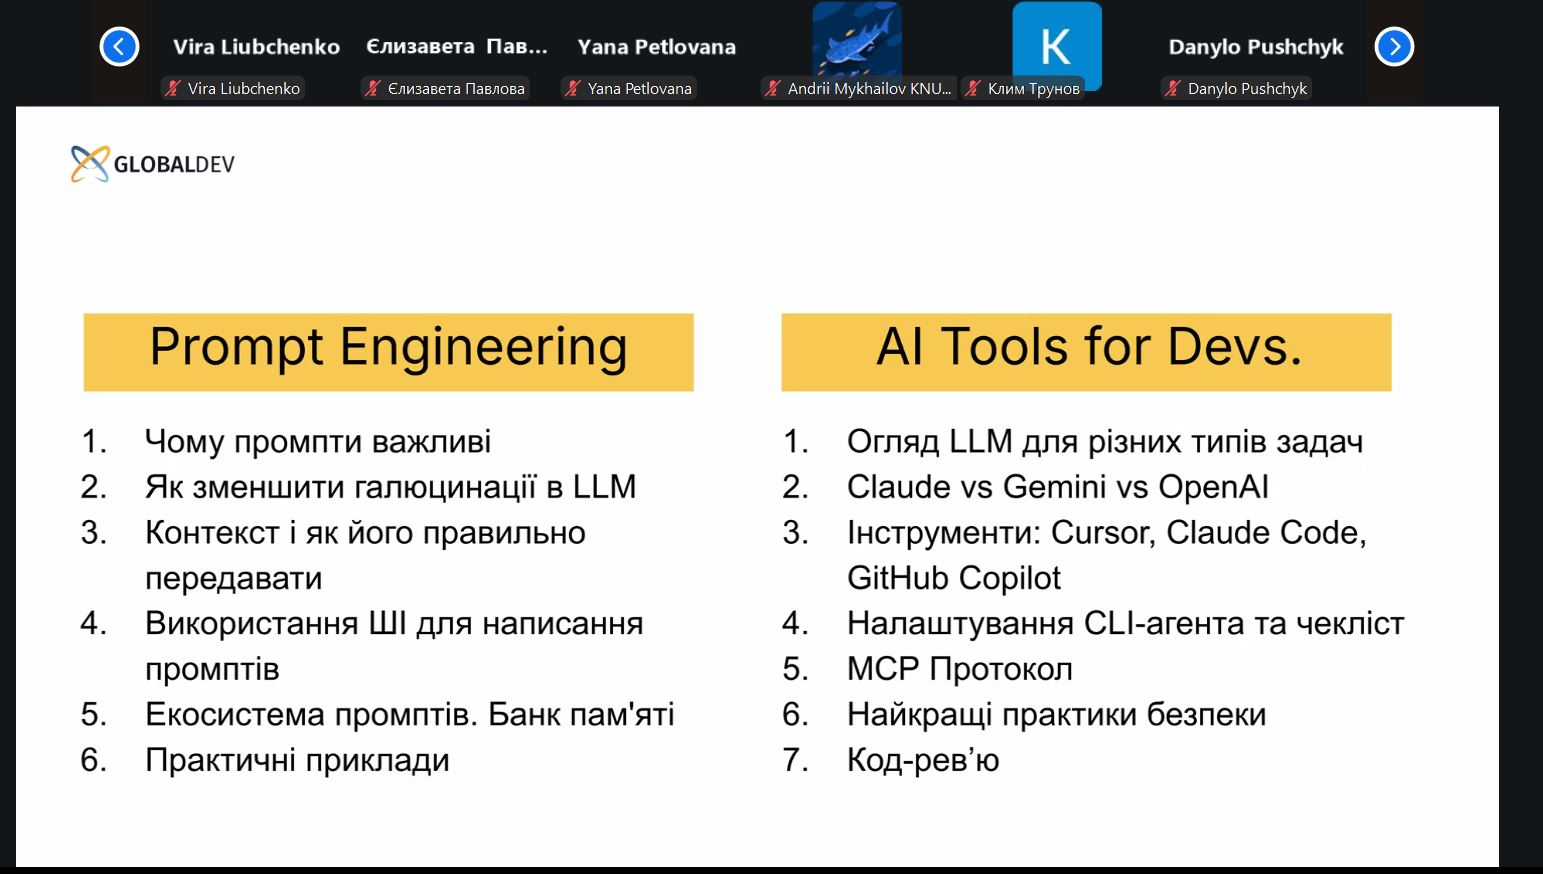This screenshot has width=1543, height=874.
Task: Click the Prompt Engineering yellow heading
Action: point(388,351)
